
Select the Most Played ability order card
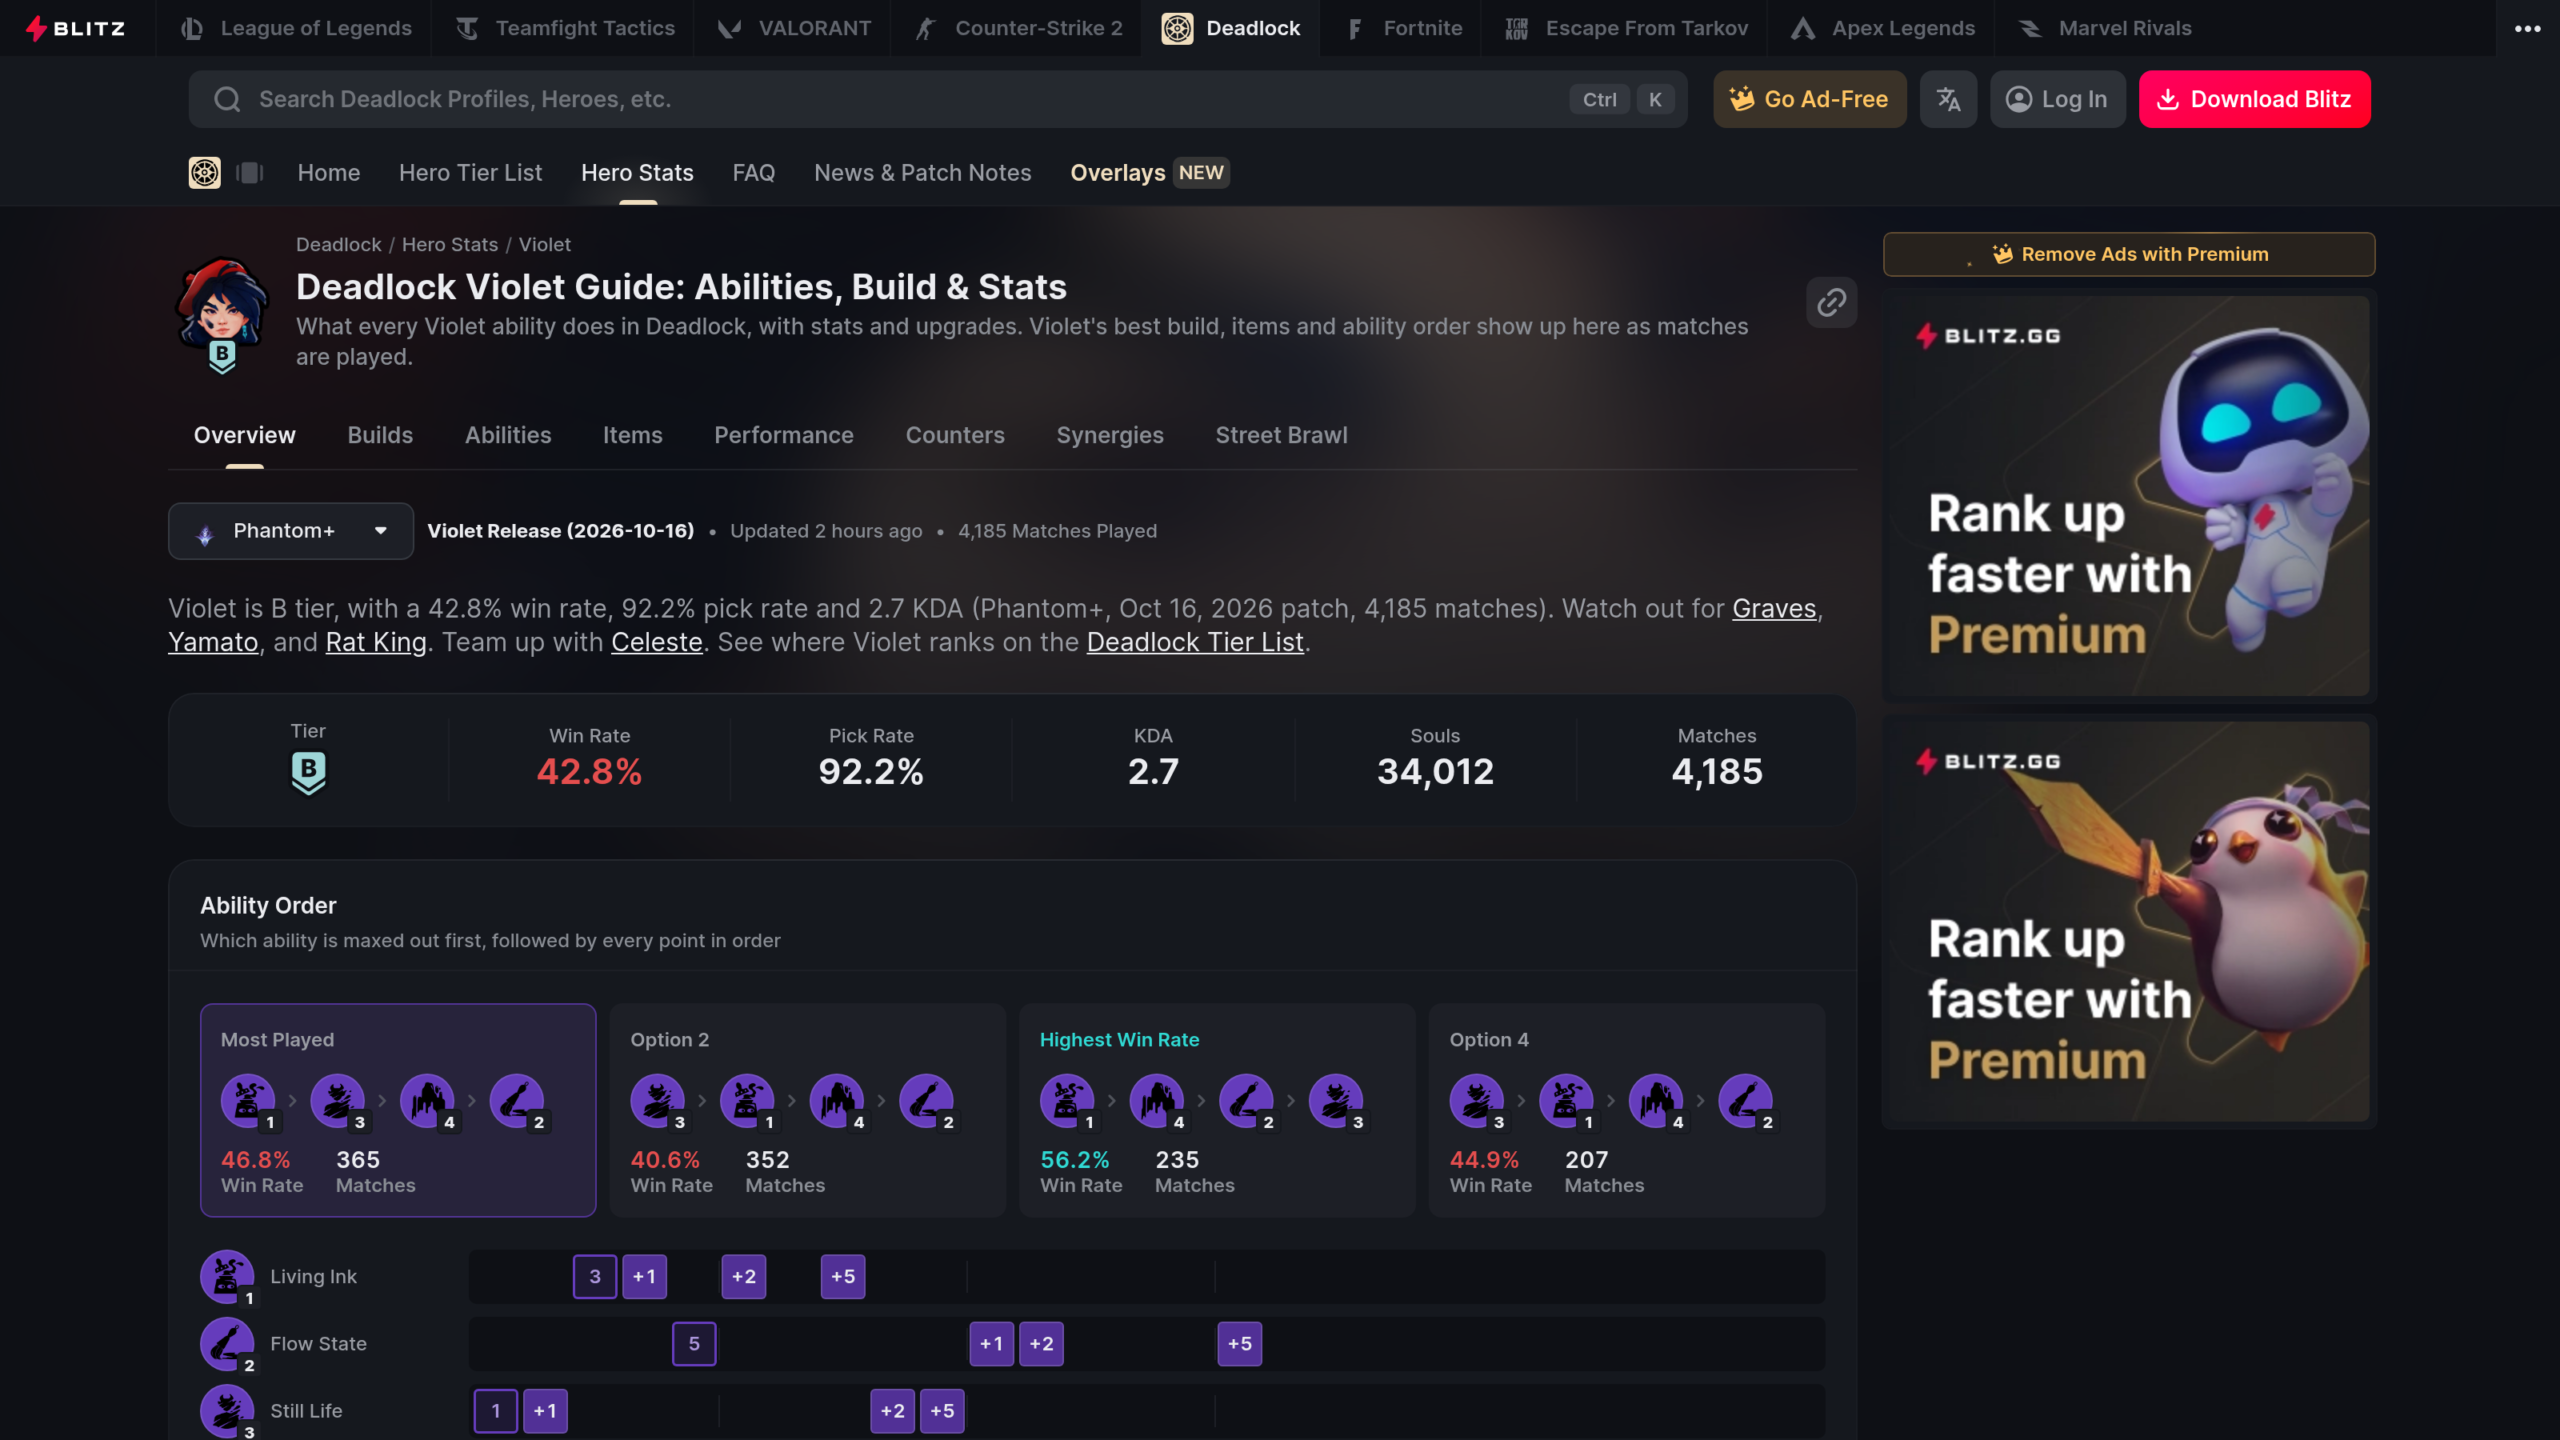[x=398, y=1110]
